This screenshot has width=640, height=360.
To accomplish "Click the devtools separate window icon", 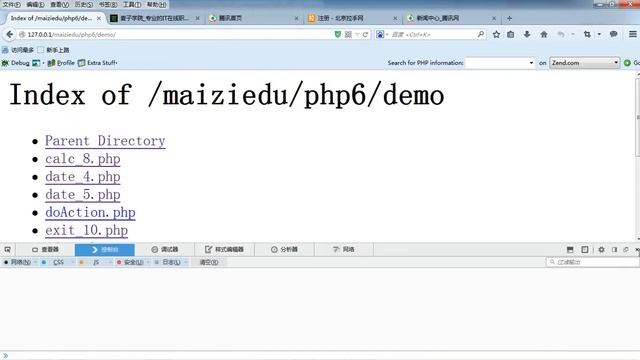I will (626, 249).
